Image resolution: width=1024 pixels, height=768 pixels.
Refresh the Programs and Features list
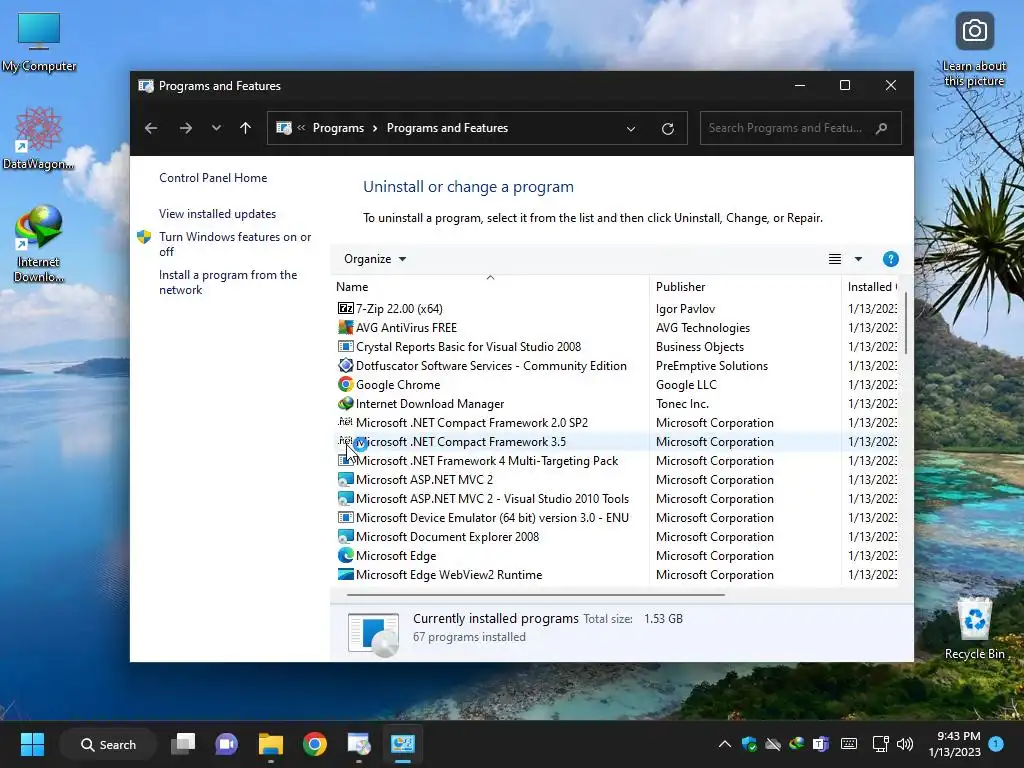point(667,129)
